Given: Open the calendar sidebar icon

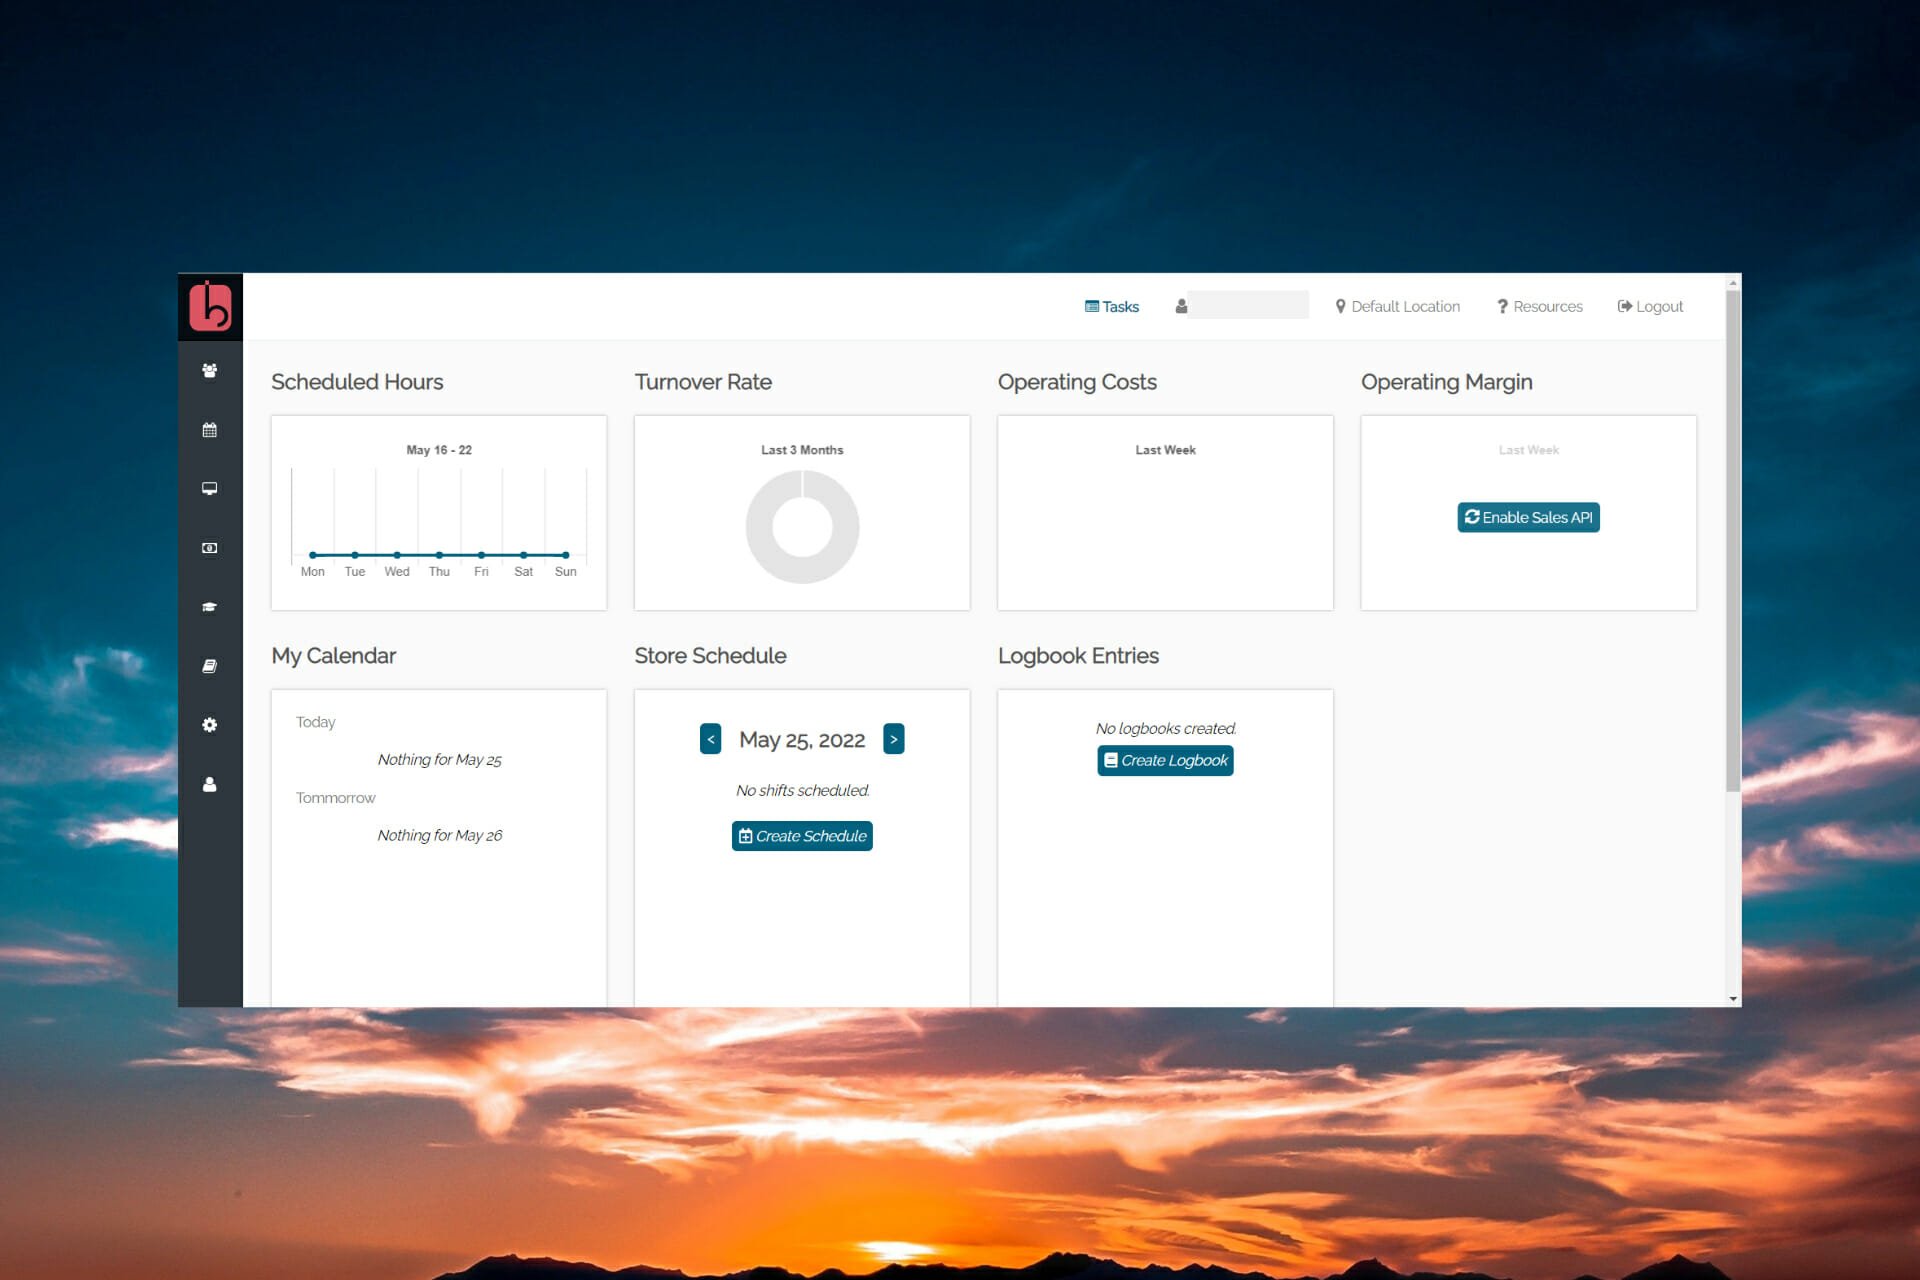Looking at the screenshot, I should [x=209, y=430].
